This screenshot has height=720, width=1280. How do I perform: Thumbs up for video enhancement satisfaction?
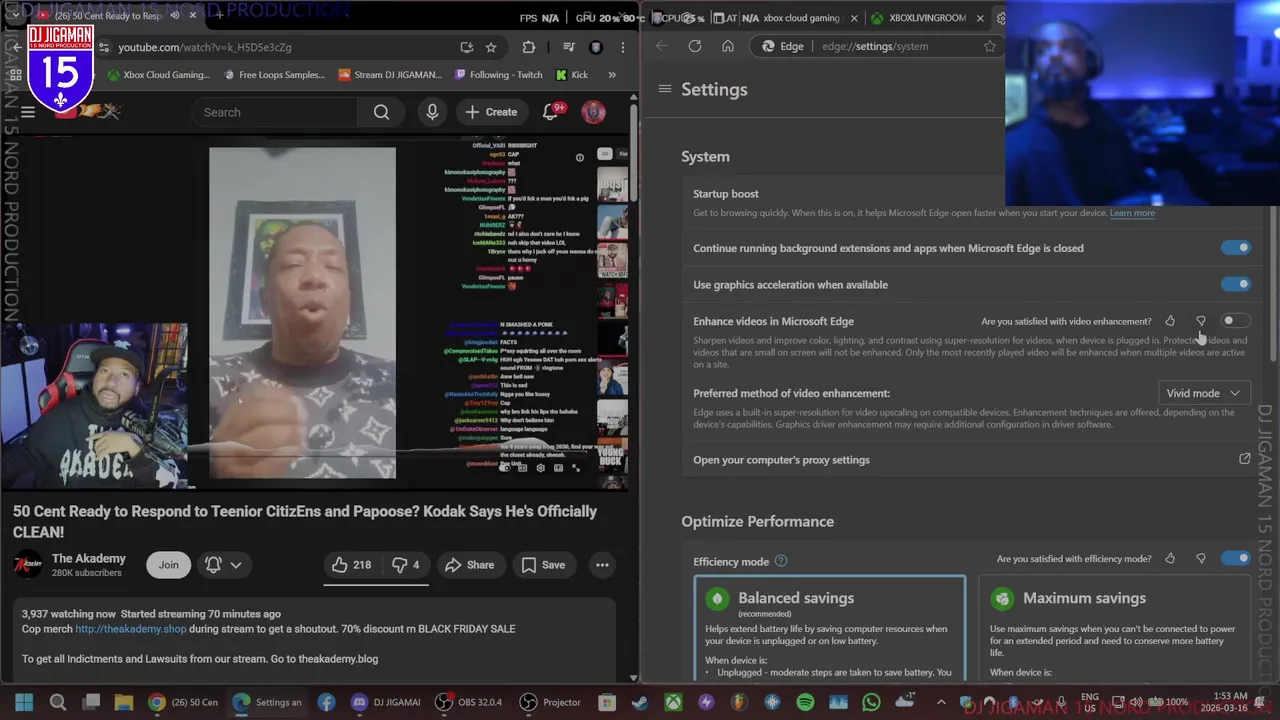[1170, 321]
